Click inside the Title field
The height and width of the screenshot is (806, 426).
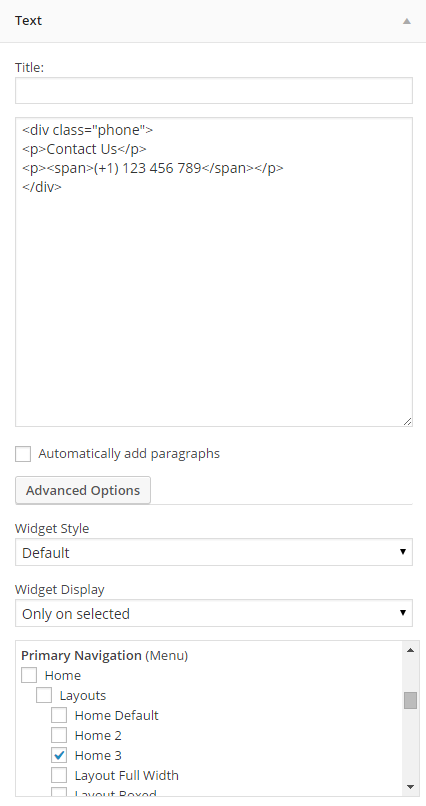pyautogui.click(x=214, y=90)
